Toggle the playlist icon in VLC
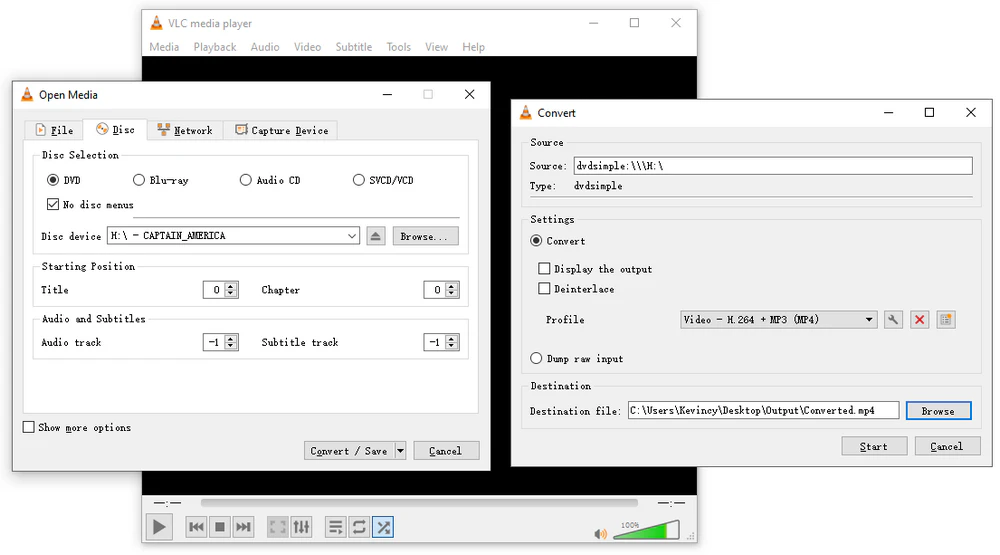 tap(335, 527)
